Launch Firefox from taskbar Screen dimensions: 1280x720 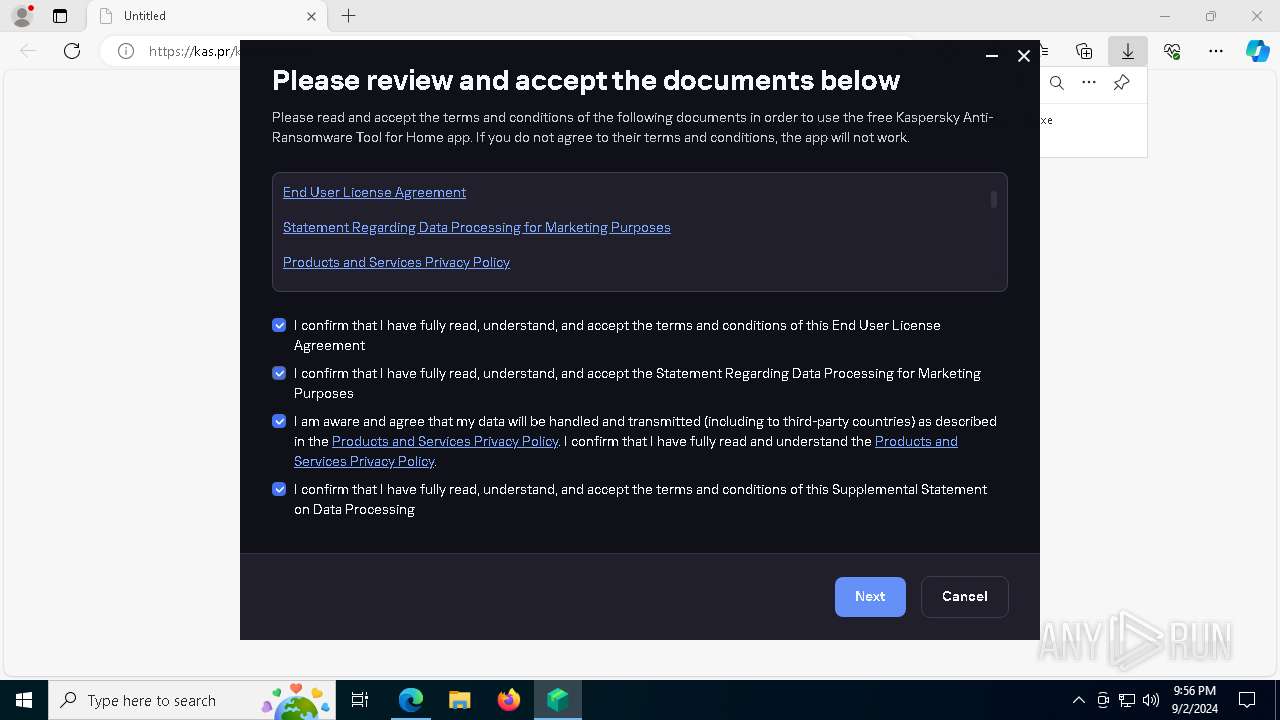(x=508, y=700)
